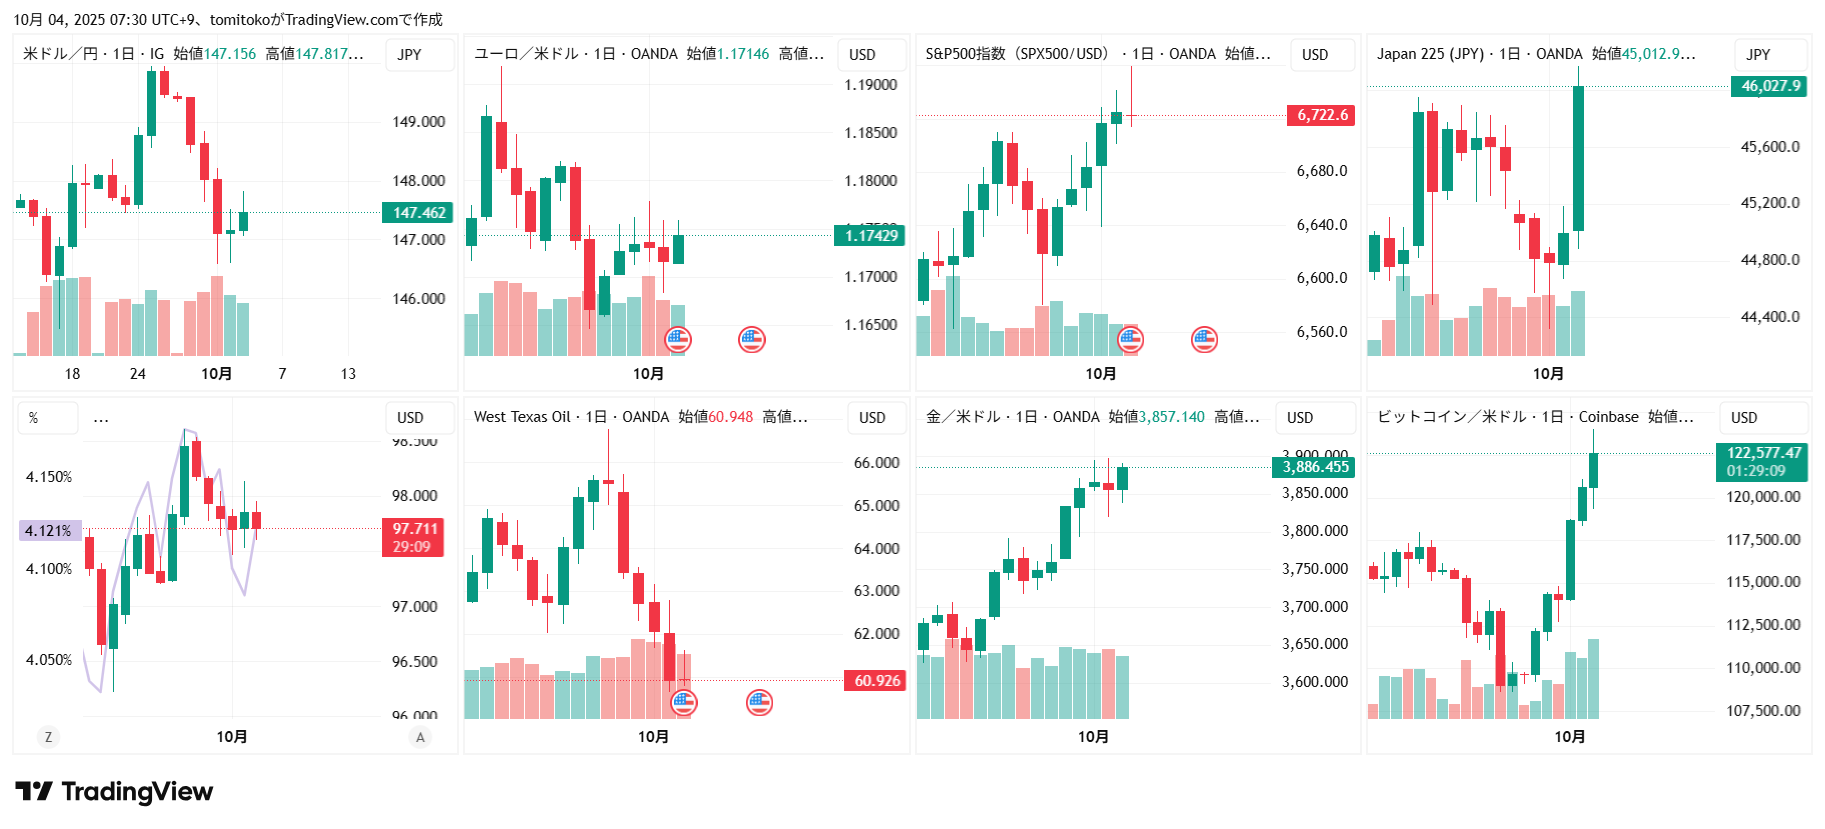
Task: Click the right US flag event icon on the euro/dollar chart
Action: (752, 340)
